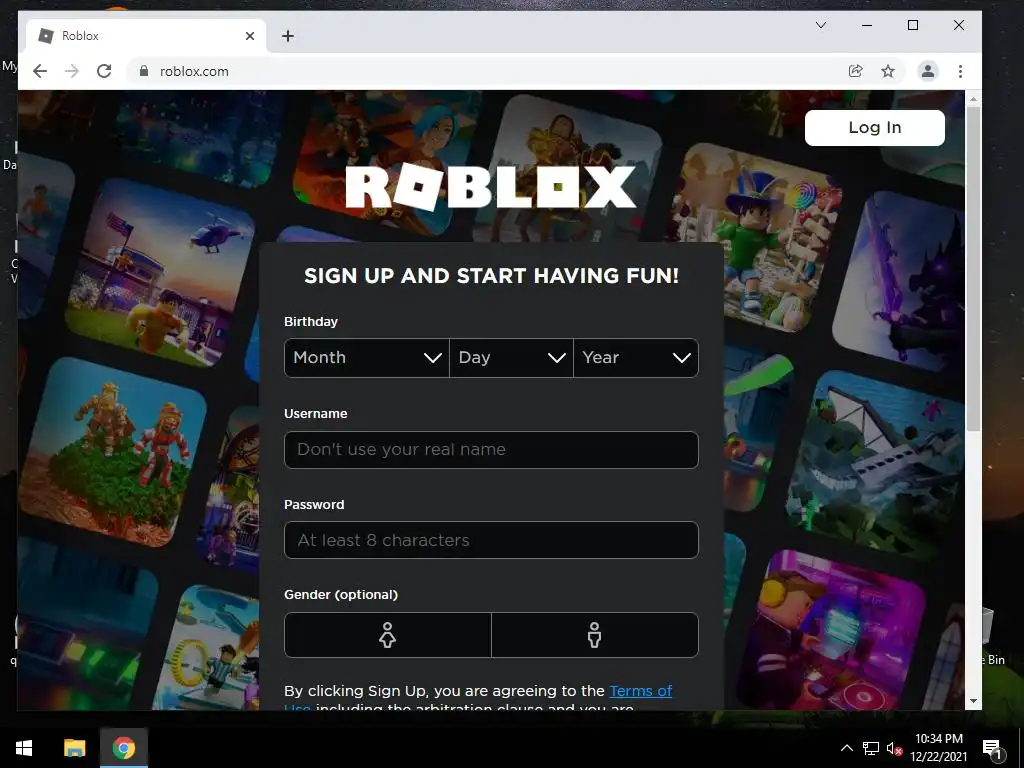This screenshot has height=768, width=1024.
Task: Close the Roblox tab
Action: click(249, 36)
